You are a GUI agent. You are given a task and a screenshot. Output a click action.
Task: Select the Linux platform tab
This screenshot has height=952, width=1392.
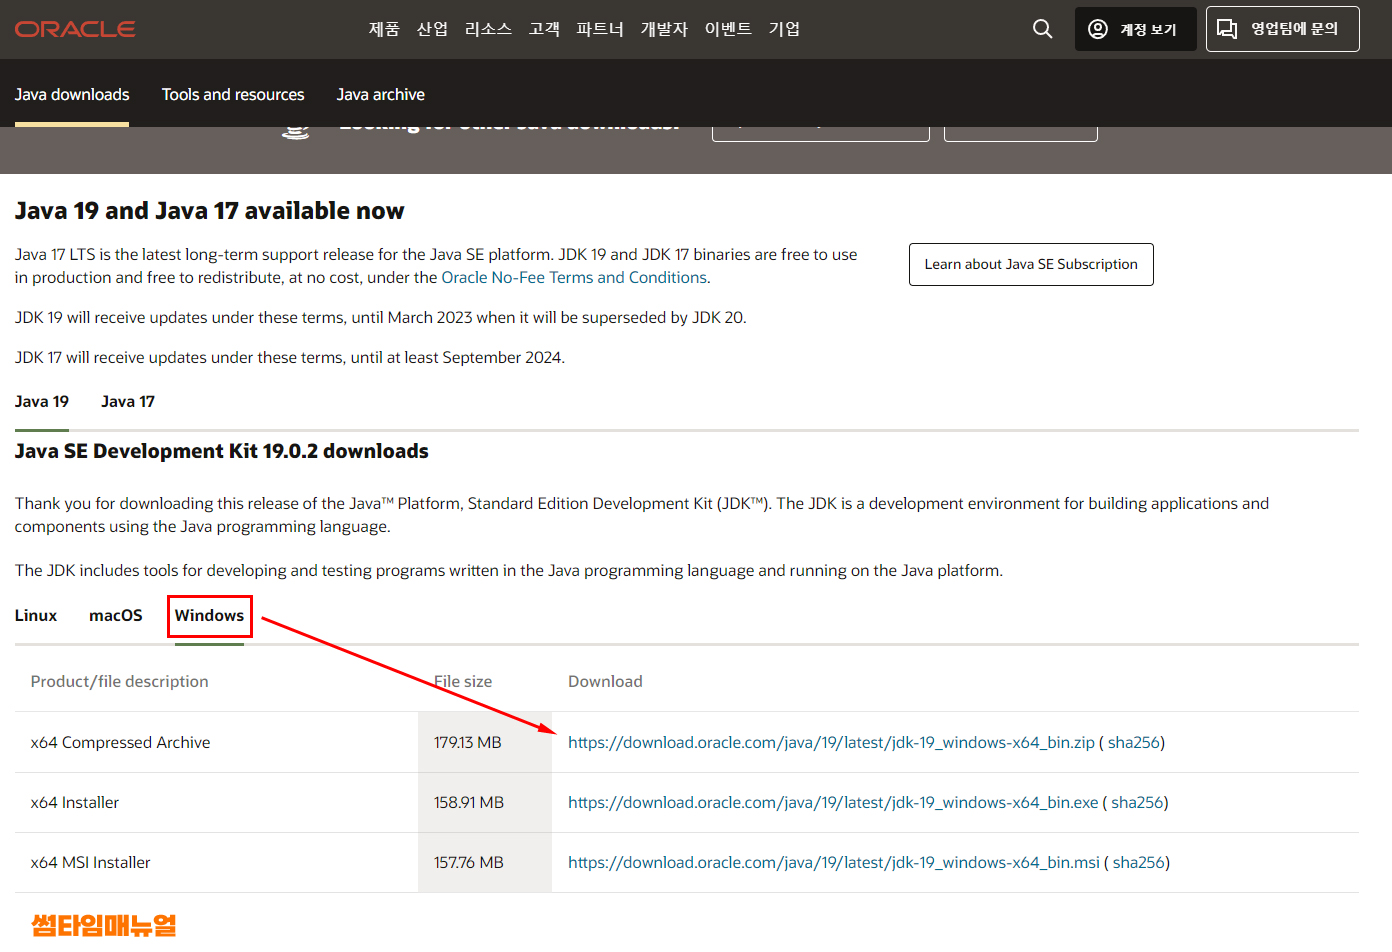(x=36, y=615)
